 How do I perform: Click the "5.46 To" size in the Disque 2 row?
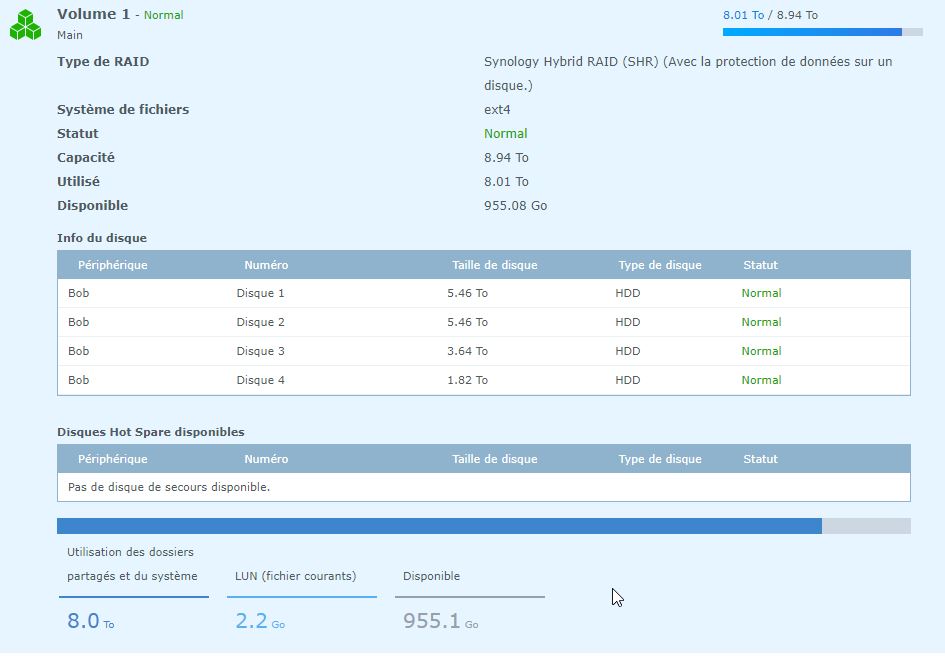[x=468, y=322]
